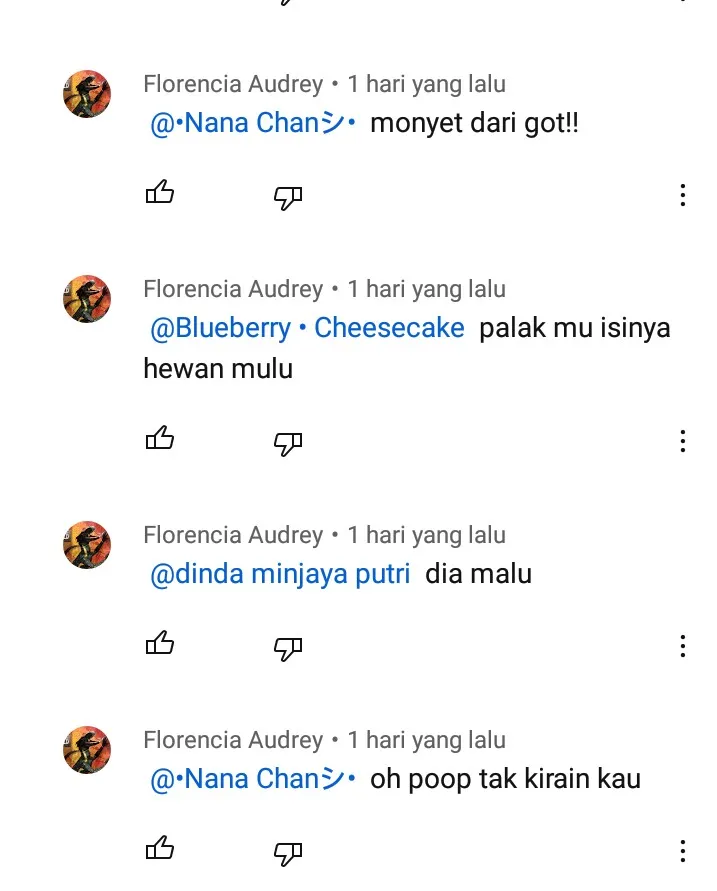Image resolution: width=717 pixels, height=891 pixels.
Task: Open three-dot menu for "dia malu" comment
Action: point(682,646)
